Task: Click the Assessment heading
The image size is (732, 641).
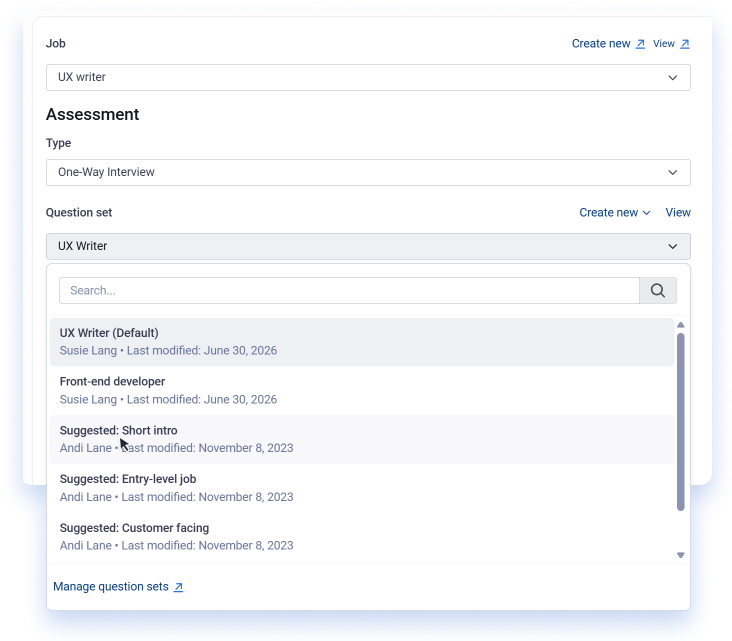Action: coord(92,114)
